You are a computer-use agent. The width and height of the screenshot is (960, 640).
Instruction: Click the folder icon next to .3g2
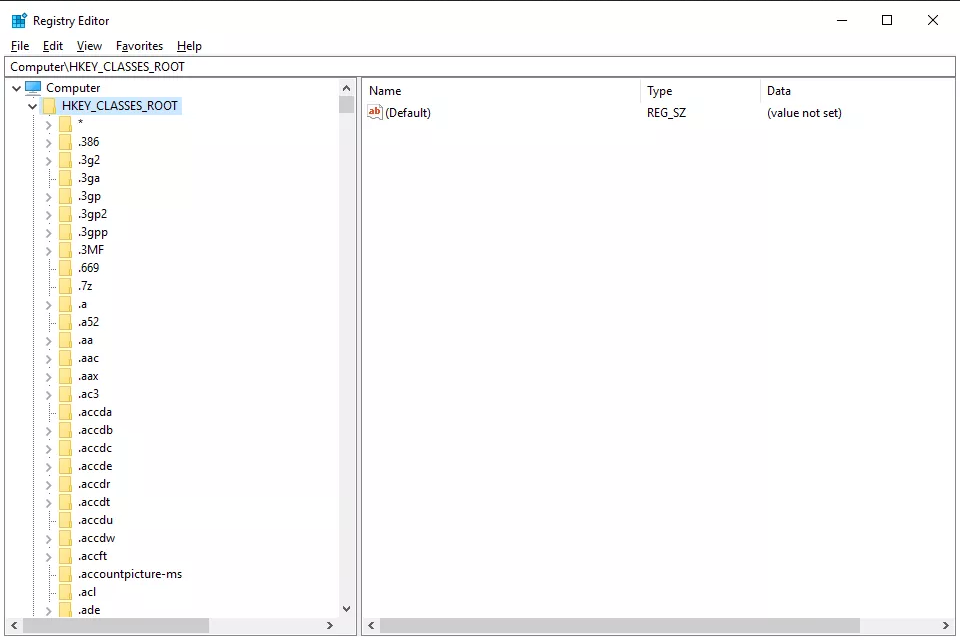coord(66,160)
